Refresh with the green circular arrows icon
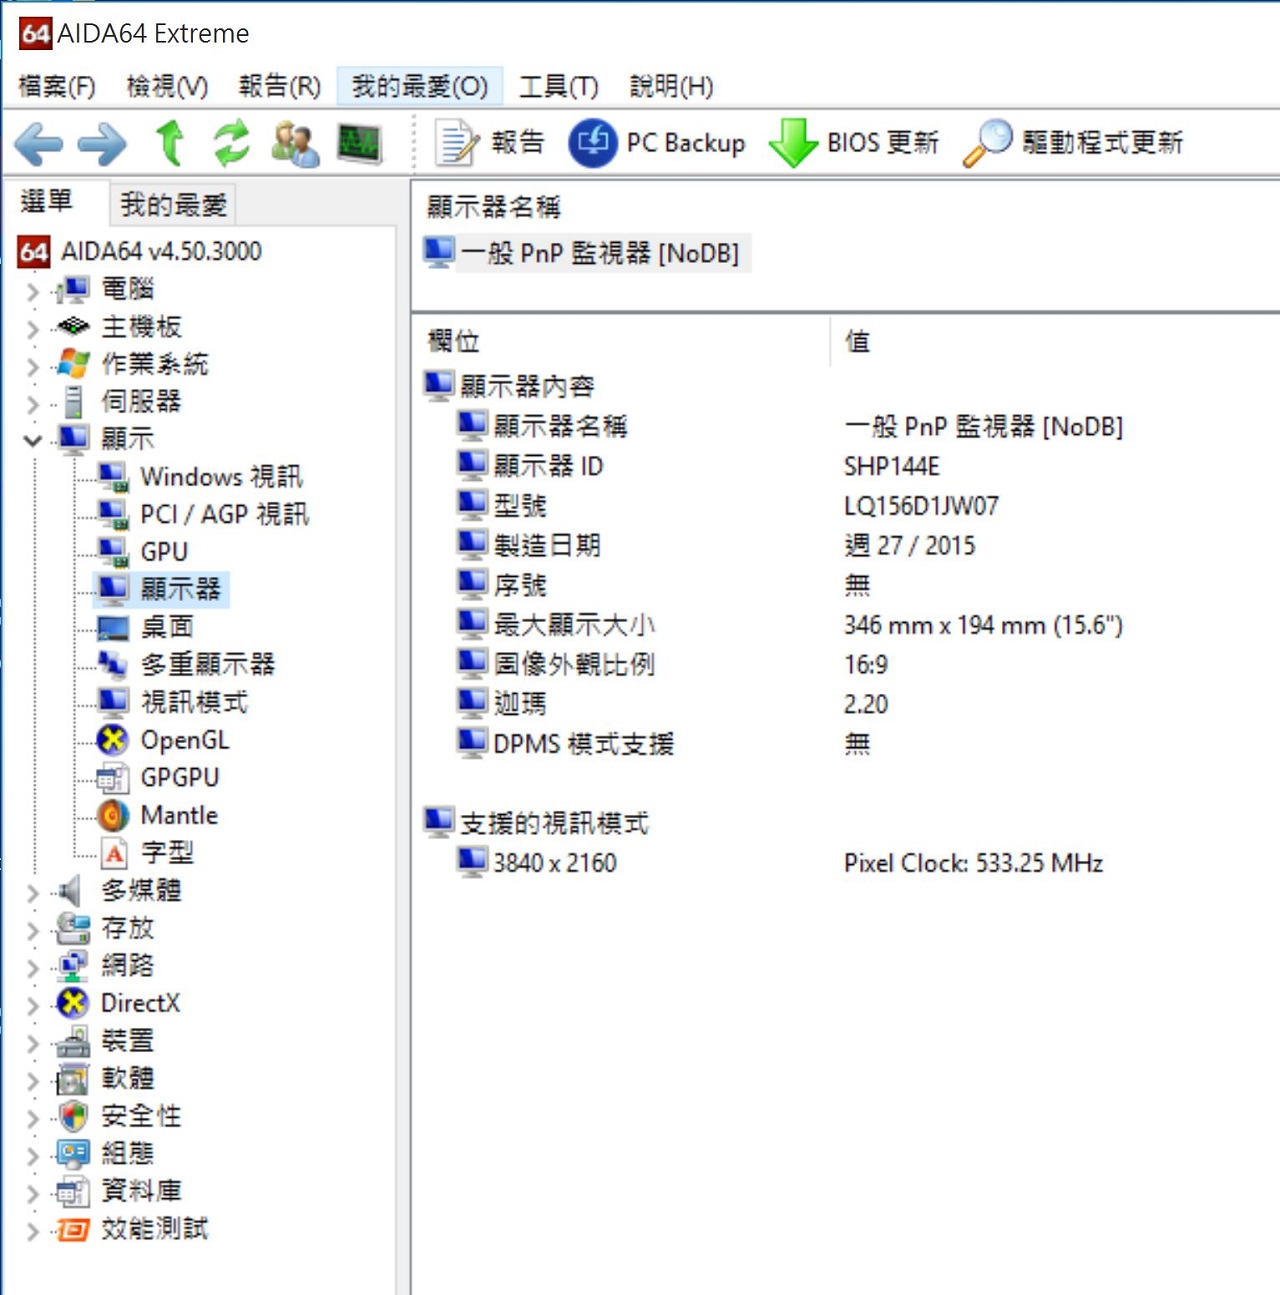The image size is (1280, 1295). 231,143
